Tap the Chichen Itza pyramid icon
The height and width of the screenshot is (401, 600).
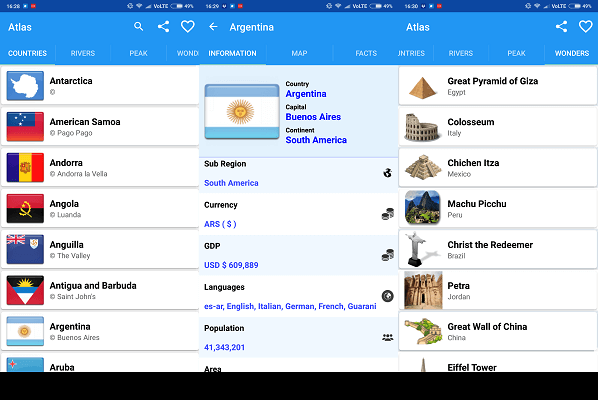pos(423,167)
